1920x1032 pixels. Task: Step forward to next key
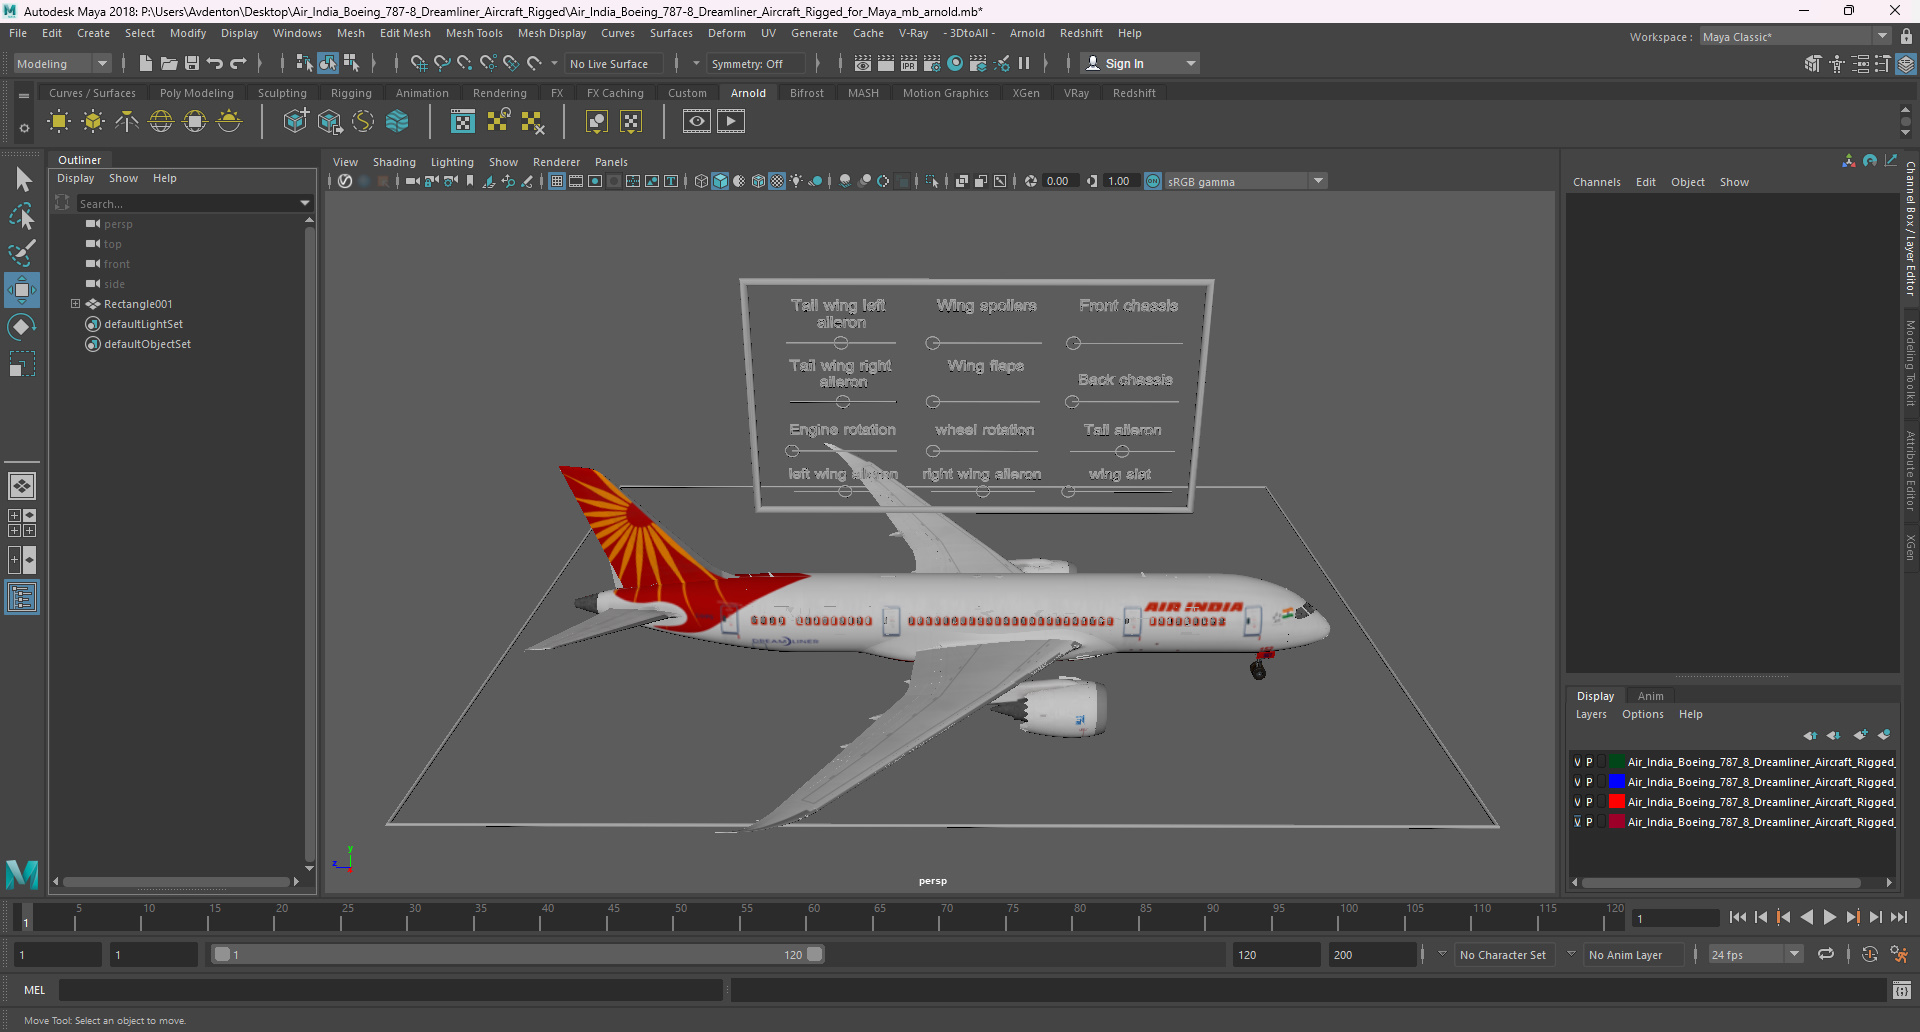[x=1852, y=917]
